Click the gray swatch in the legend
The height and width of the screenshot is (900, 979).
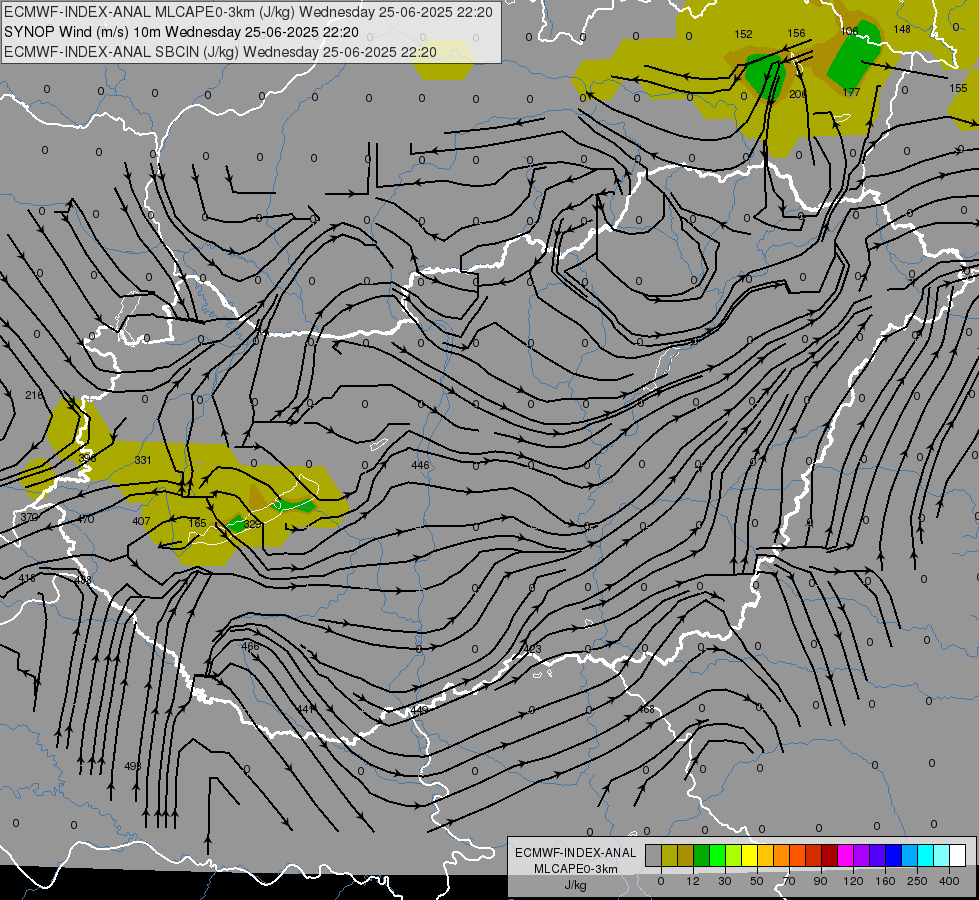654,855
